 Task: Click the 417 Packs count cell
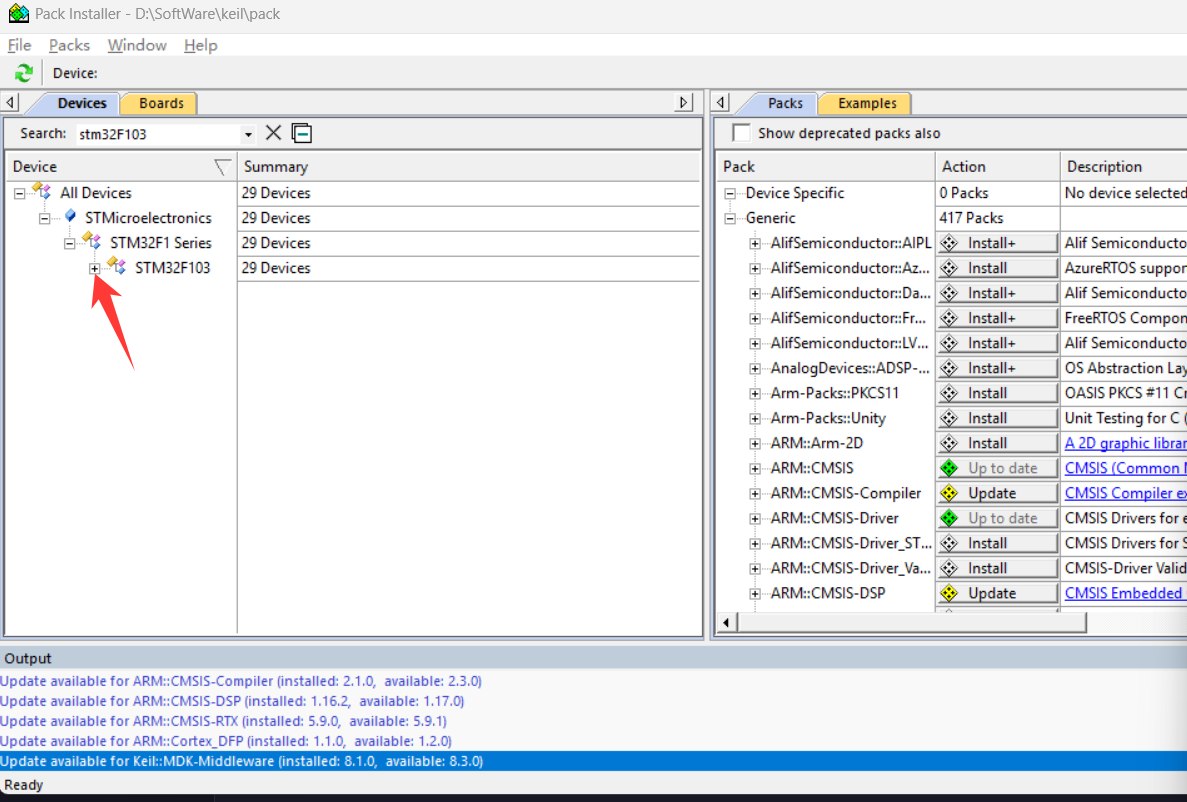[x=998, y=218]
